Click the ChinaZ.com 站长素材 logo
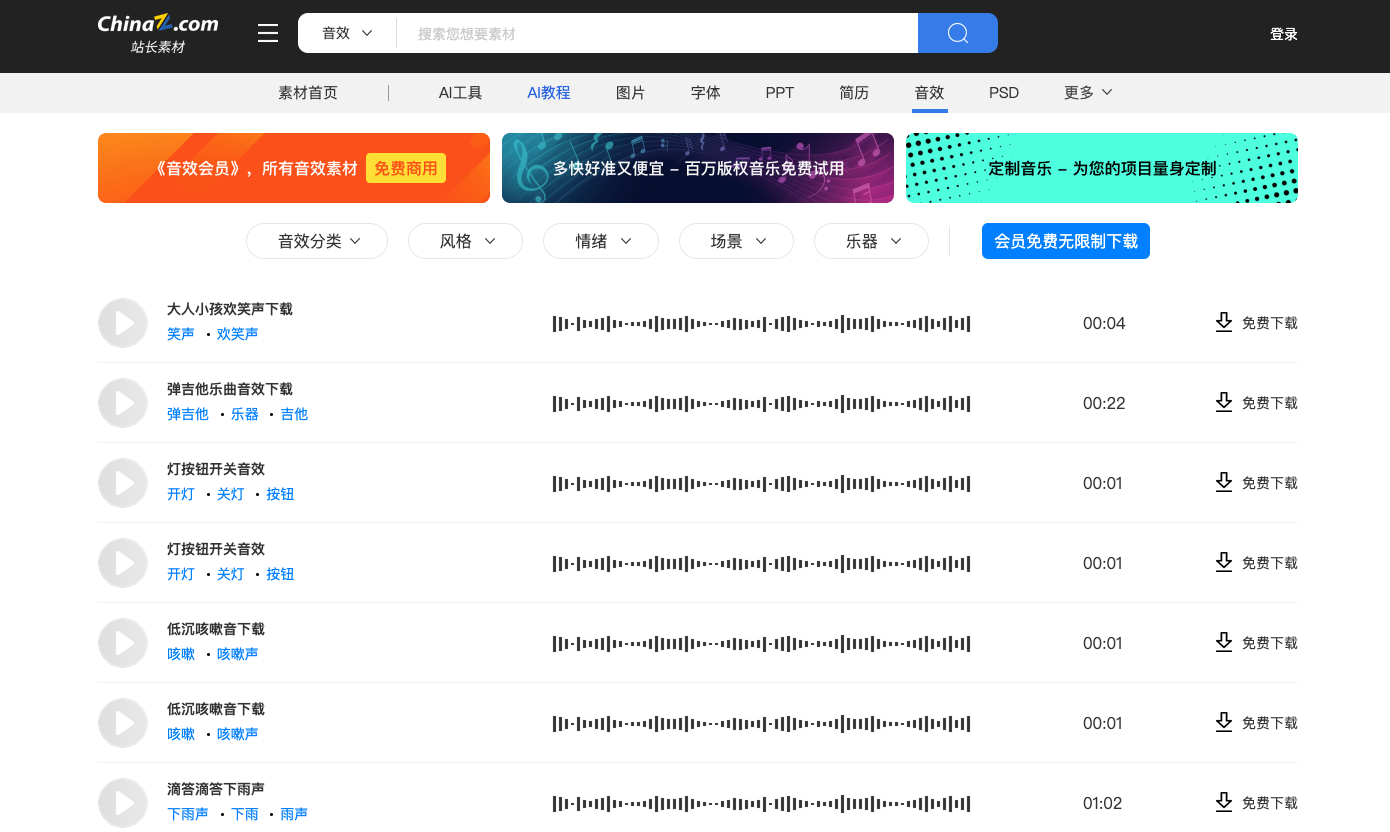1390x832 pixels. (x=158, y=33)
